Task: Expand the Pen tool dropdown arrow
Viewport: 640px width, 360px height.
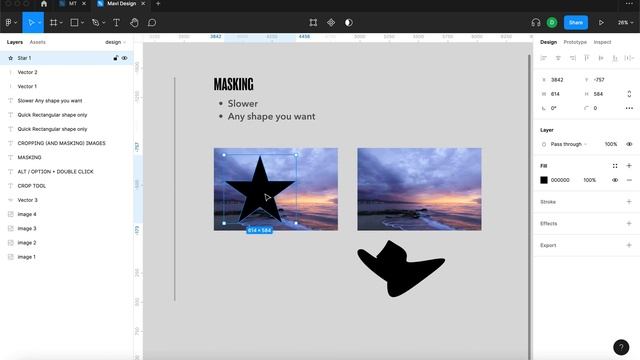Action: point(104,22)
